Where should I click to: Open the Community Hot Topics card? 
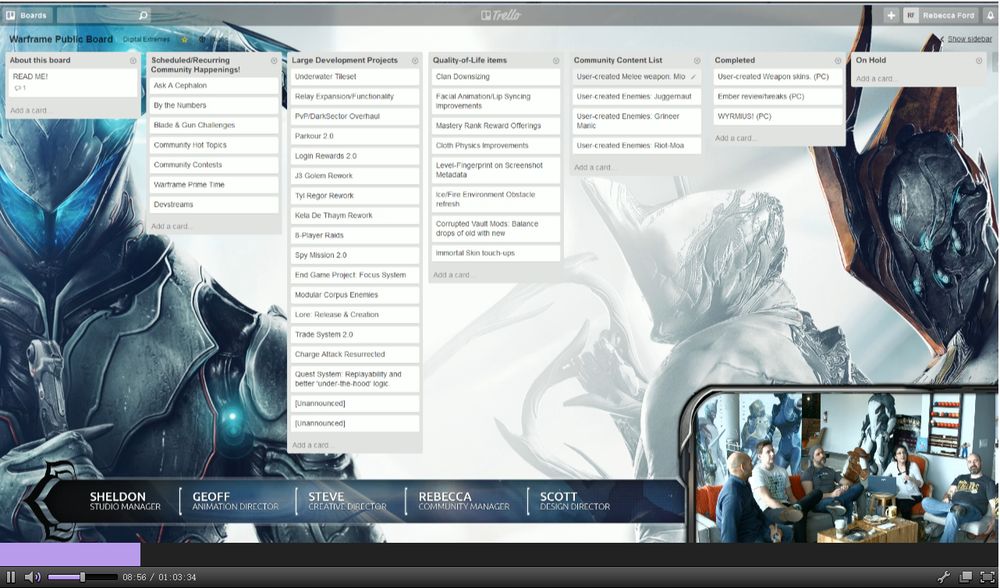pyautogui.click(x=214, y=145)
